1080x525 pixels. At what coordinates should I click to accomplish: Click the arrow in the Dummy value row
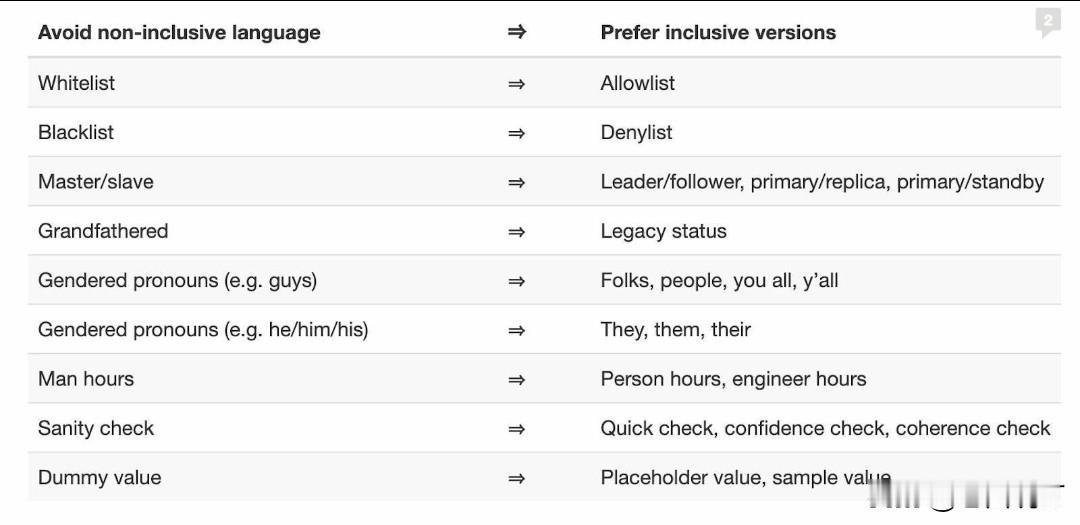(x=516, y=478)
